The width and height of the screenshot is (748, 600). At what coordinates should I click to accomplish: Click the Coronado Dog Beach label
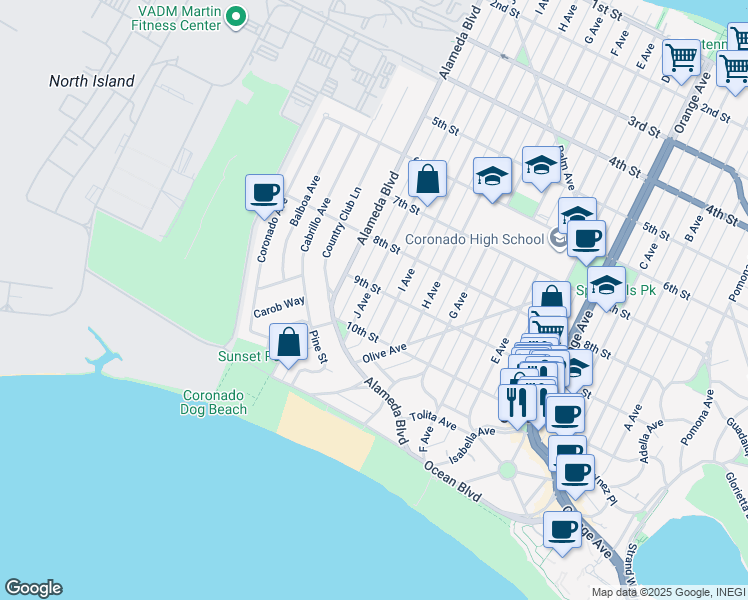click(x=213, y=403)
